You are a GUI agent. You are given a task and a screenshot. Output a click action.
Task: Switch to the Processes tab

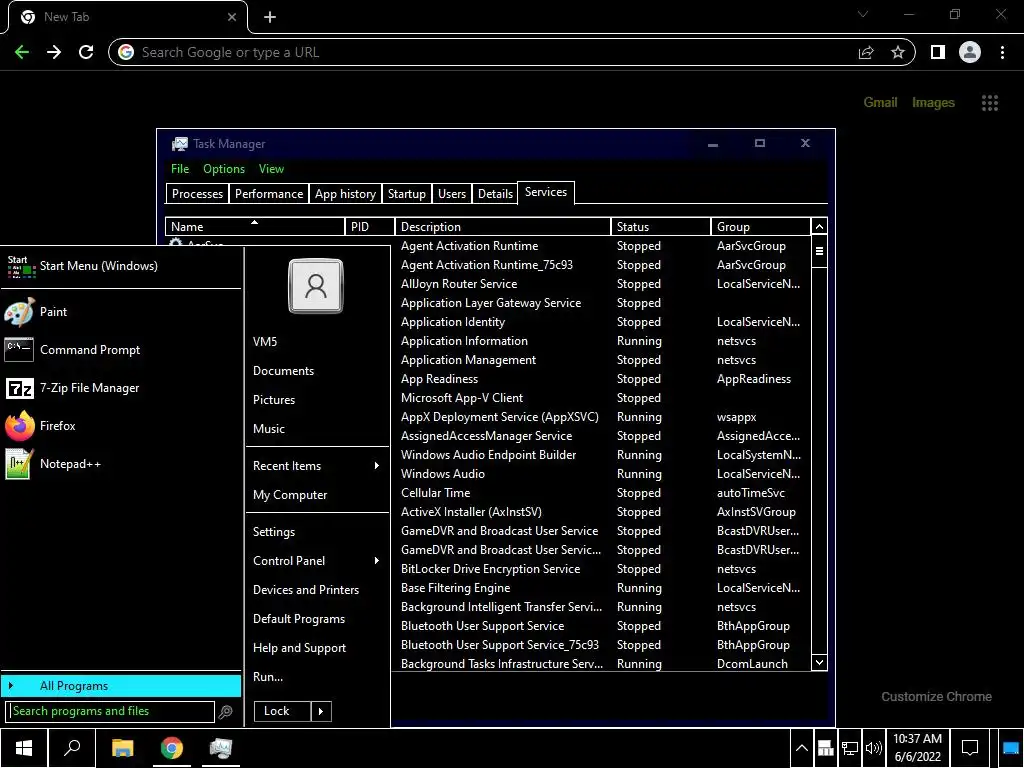(197, 194)
